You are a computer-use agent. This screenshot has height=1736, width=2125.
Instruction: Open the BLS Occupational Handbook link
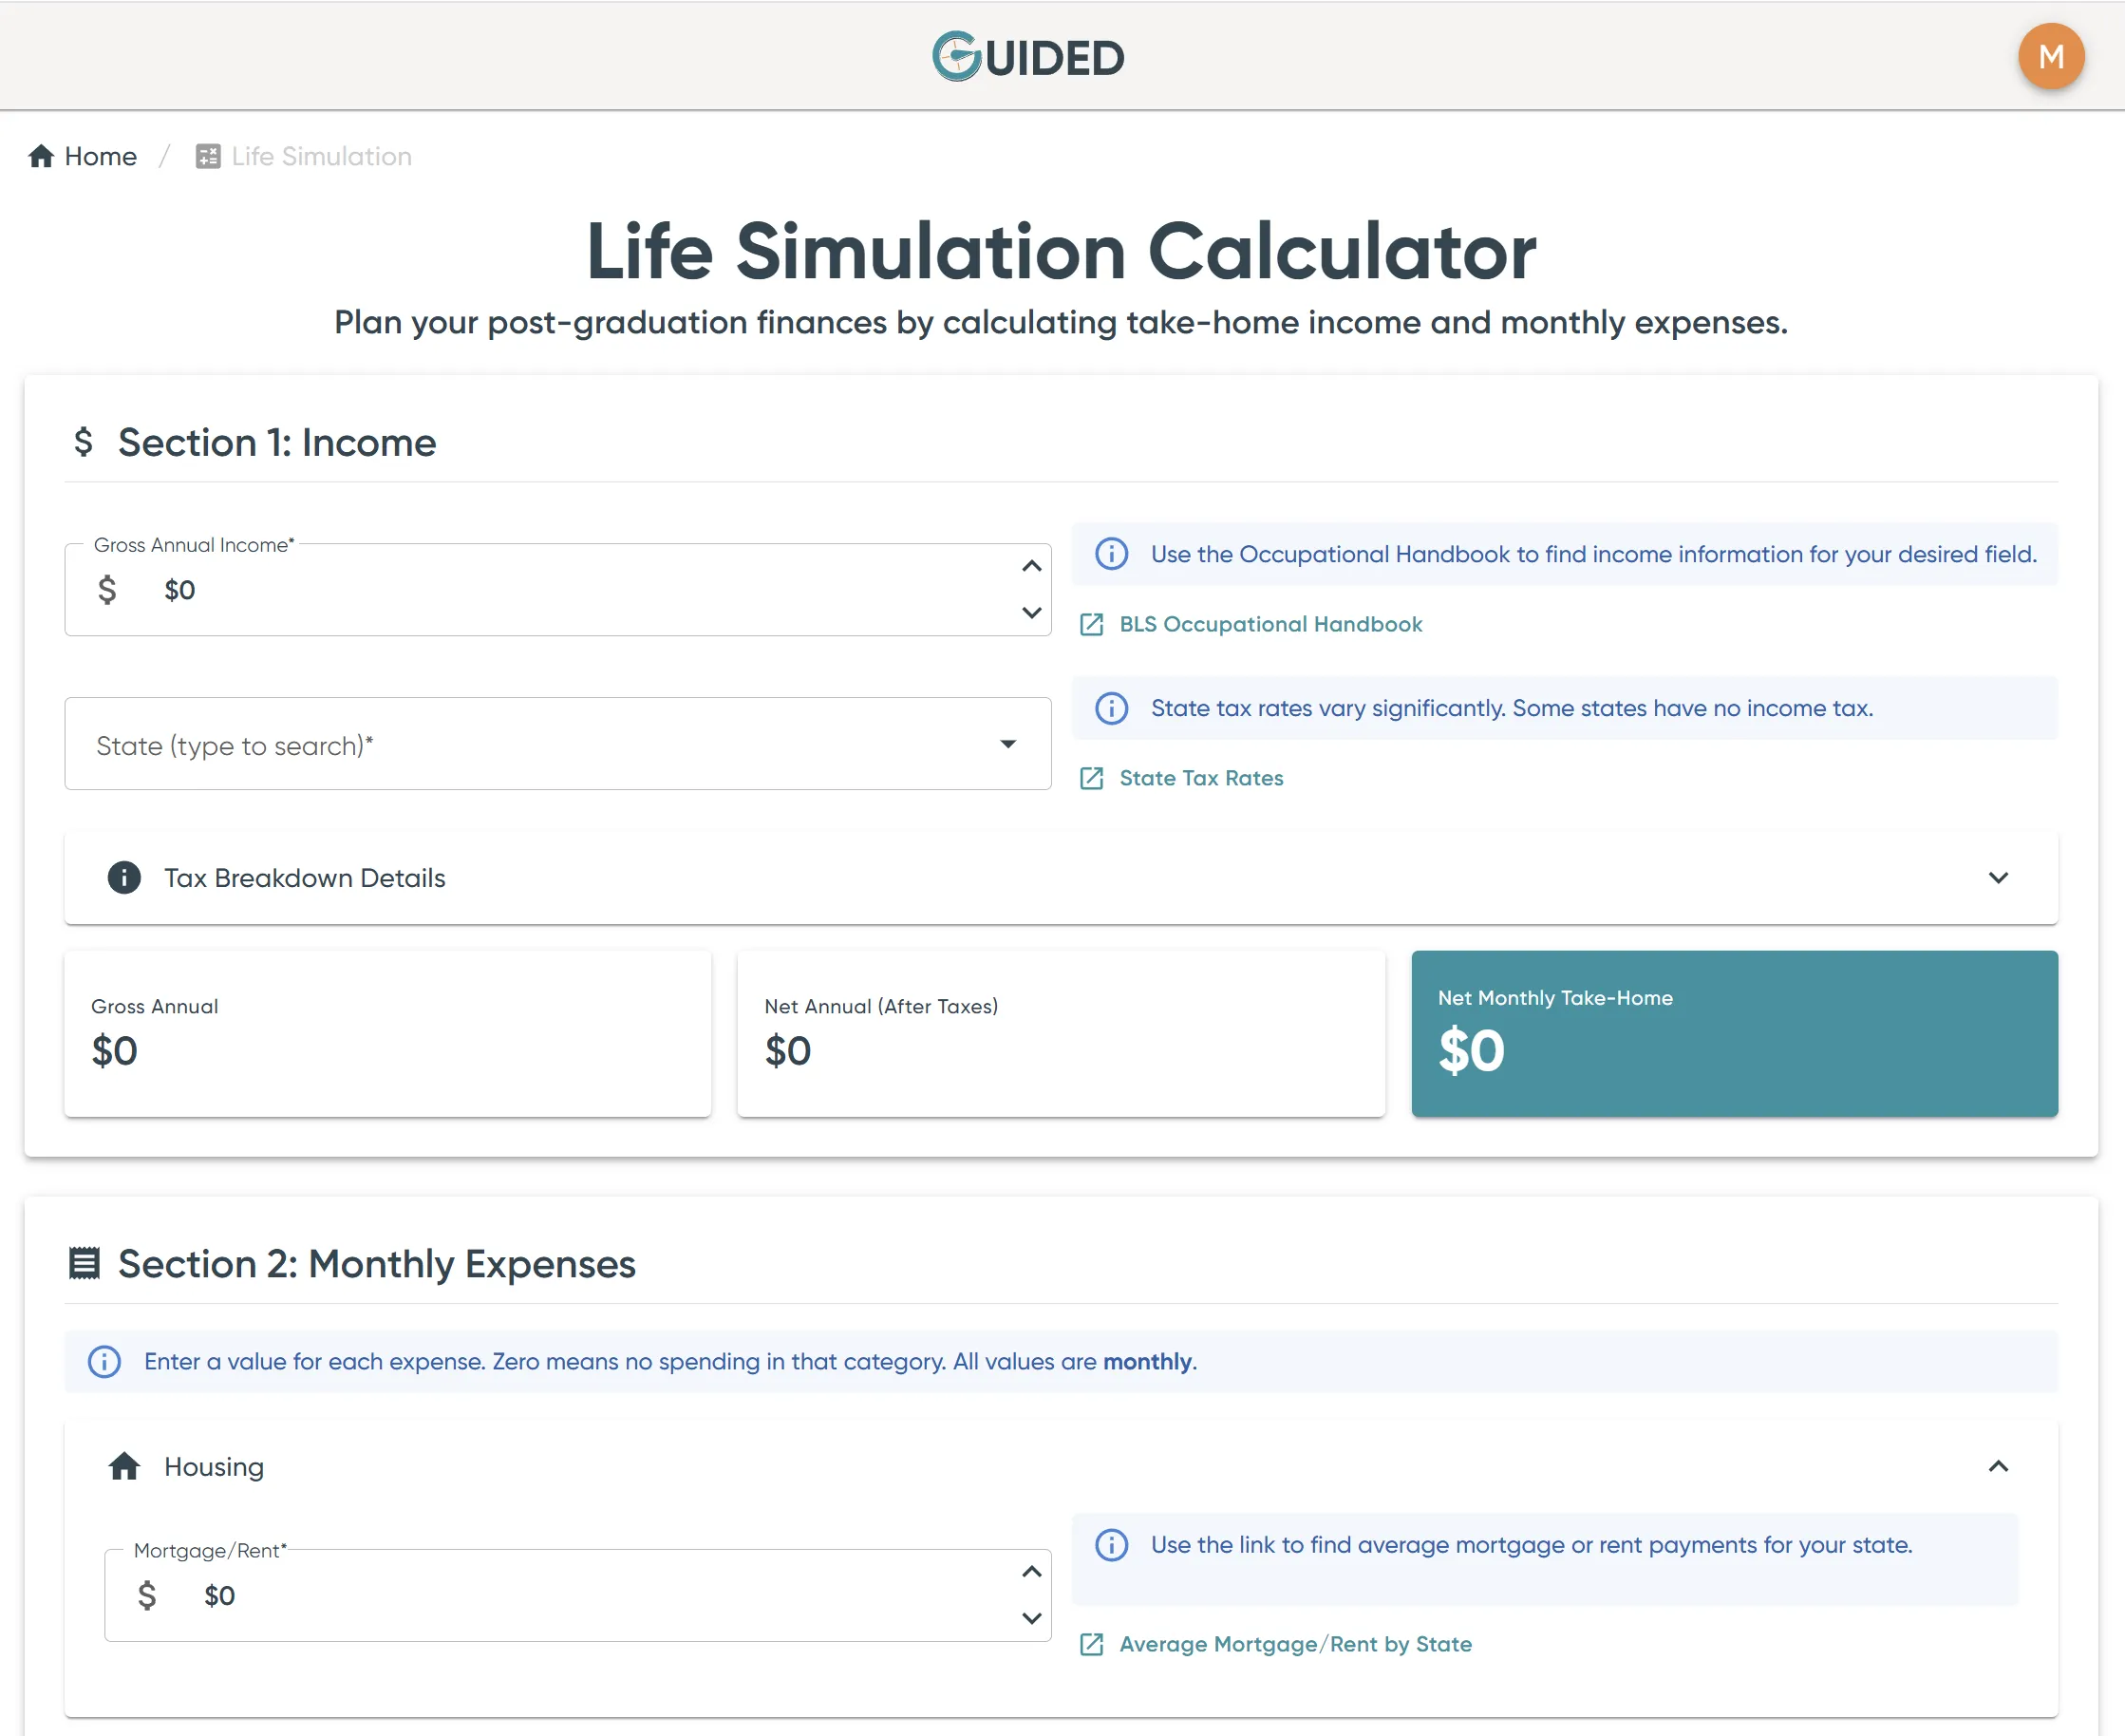point(1270,624)
